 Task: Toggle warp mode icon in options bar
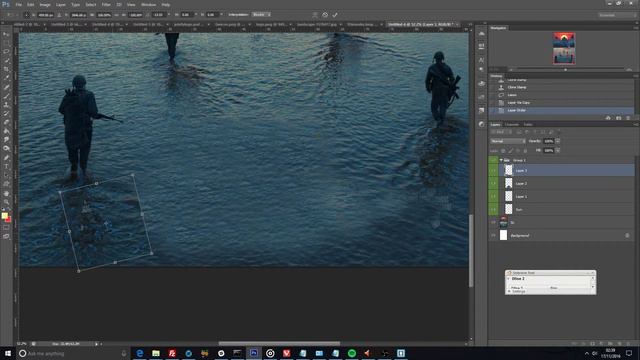tap(315, 15)
